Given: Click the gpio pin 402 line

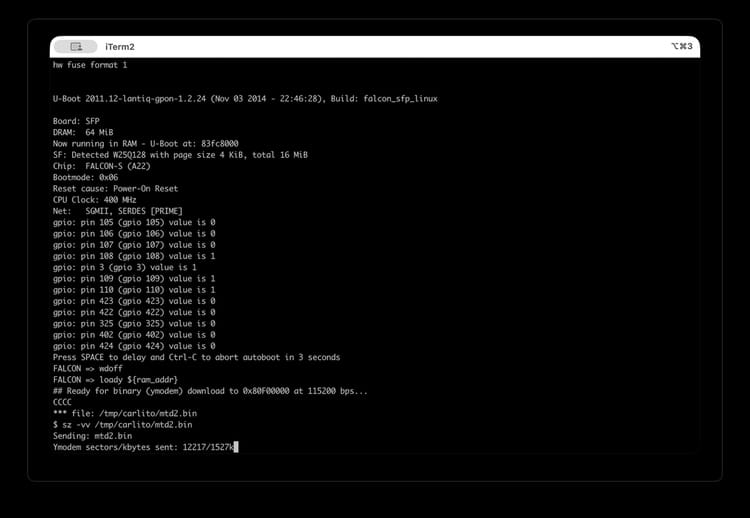Looking at the screenshot, I should [x=134, y=334].
